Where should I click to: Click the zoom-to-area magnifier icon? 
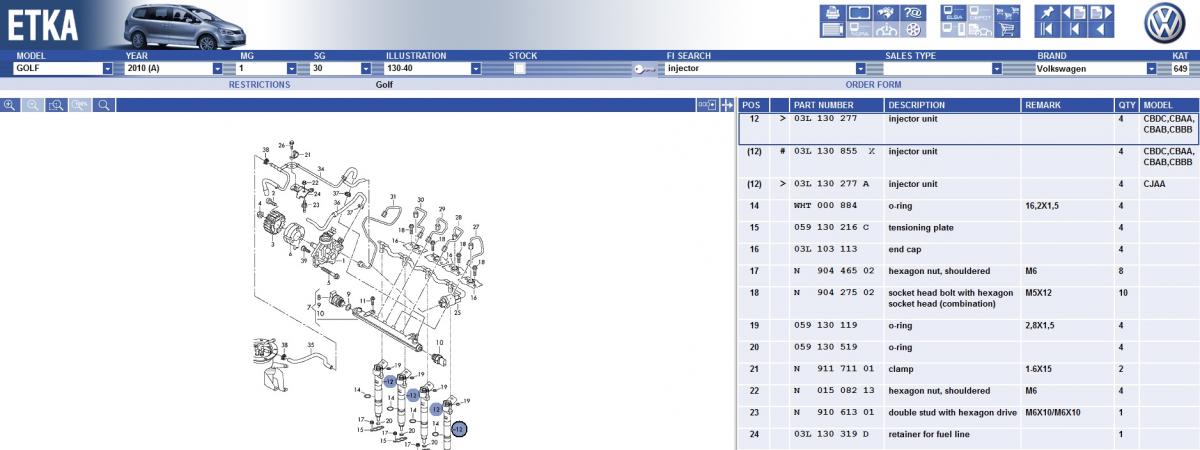pos(56,104)
